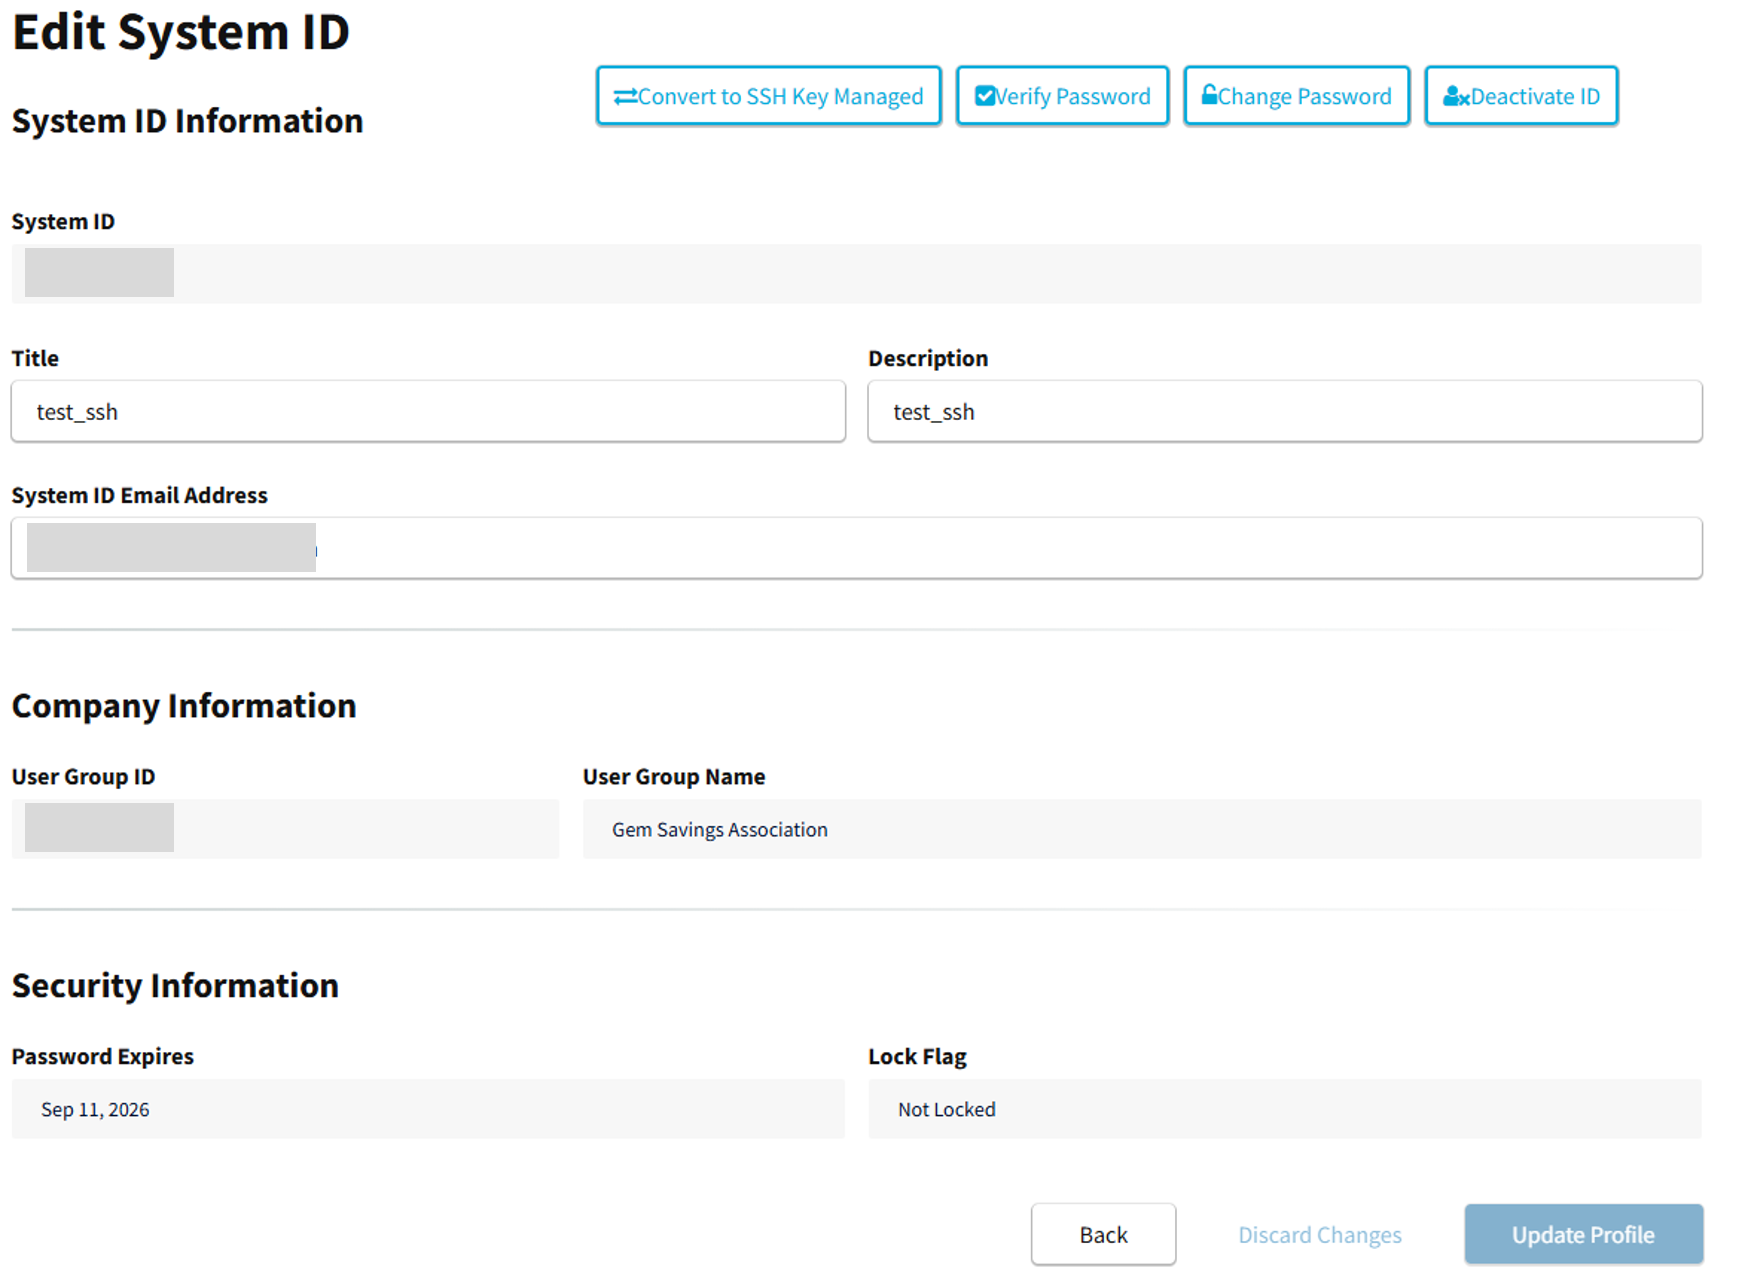Image resolution: width=1742 pixels, height=1283 pixels.
Task: Click the Lock Flag field showing Not Locked
Action: [x=1284, y=1109]
